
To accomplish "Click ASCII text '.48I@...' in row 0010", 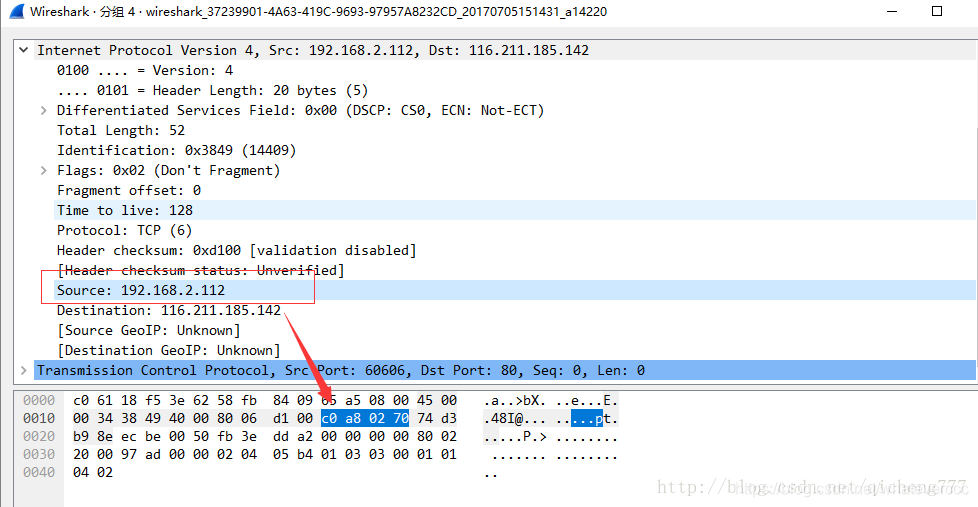I will pyautogui.click(x=515, y=418).
